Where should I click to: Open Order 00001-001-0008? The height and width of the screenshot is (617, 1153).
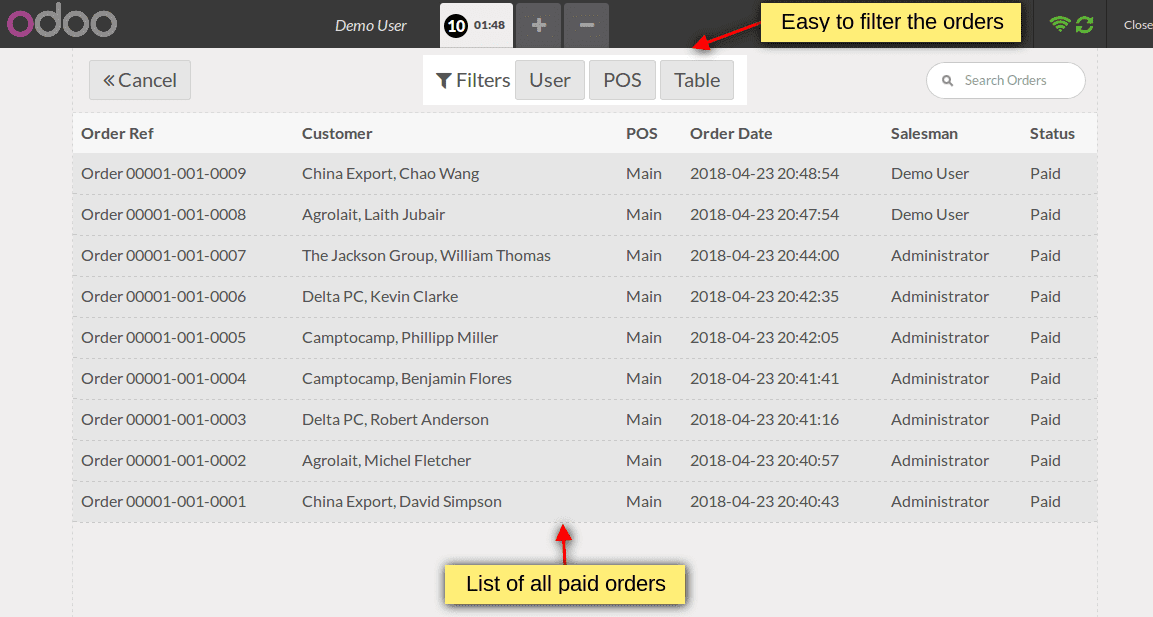[585, 215]
